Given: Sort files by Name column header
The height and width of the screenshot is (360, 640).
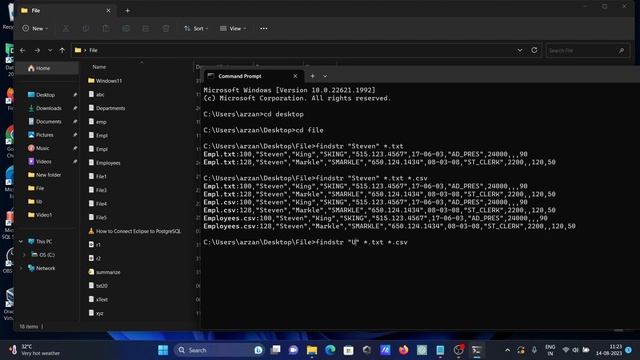Looking at the screenshot, I should pos(99,67).
